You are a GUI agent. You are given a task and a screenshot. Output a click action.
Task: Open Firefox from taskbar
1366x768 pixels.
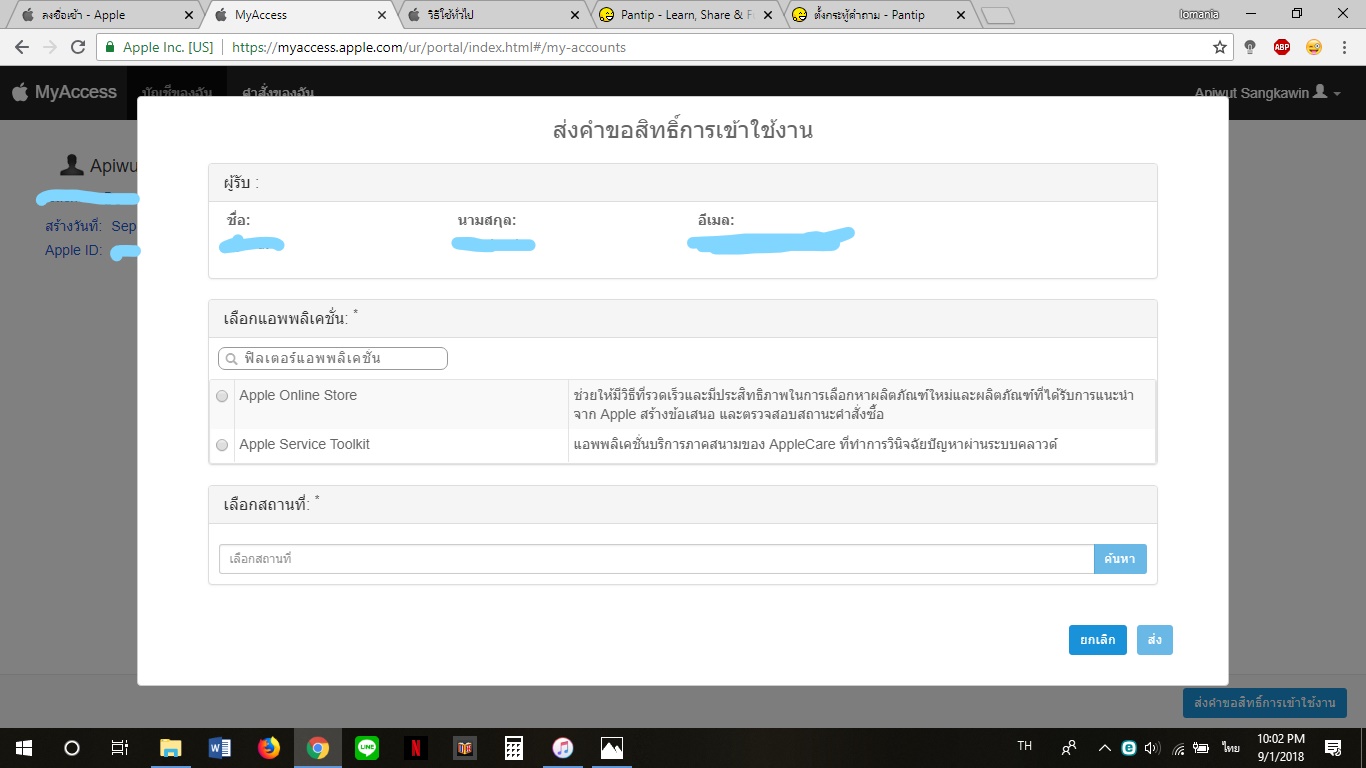tap(269, 747)
